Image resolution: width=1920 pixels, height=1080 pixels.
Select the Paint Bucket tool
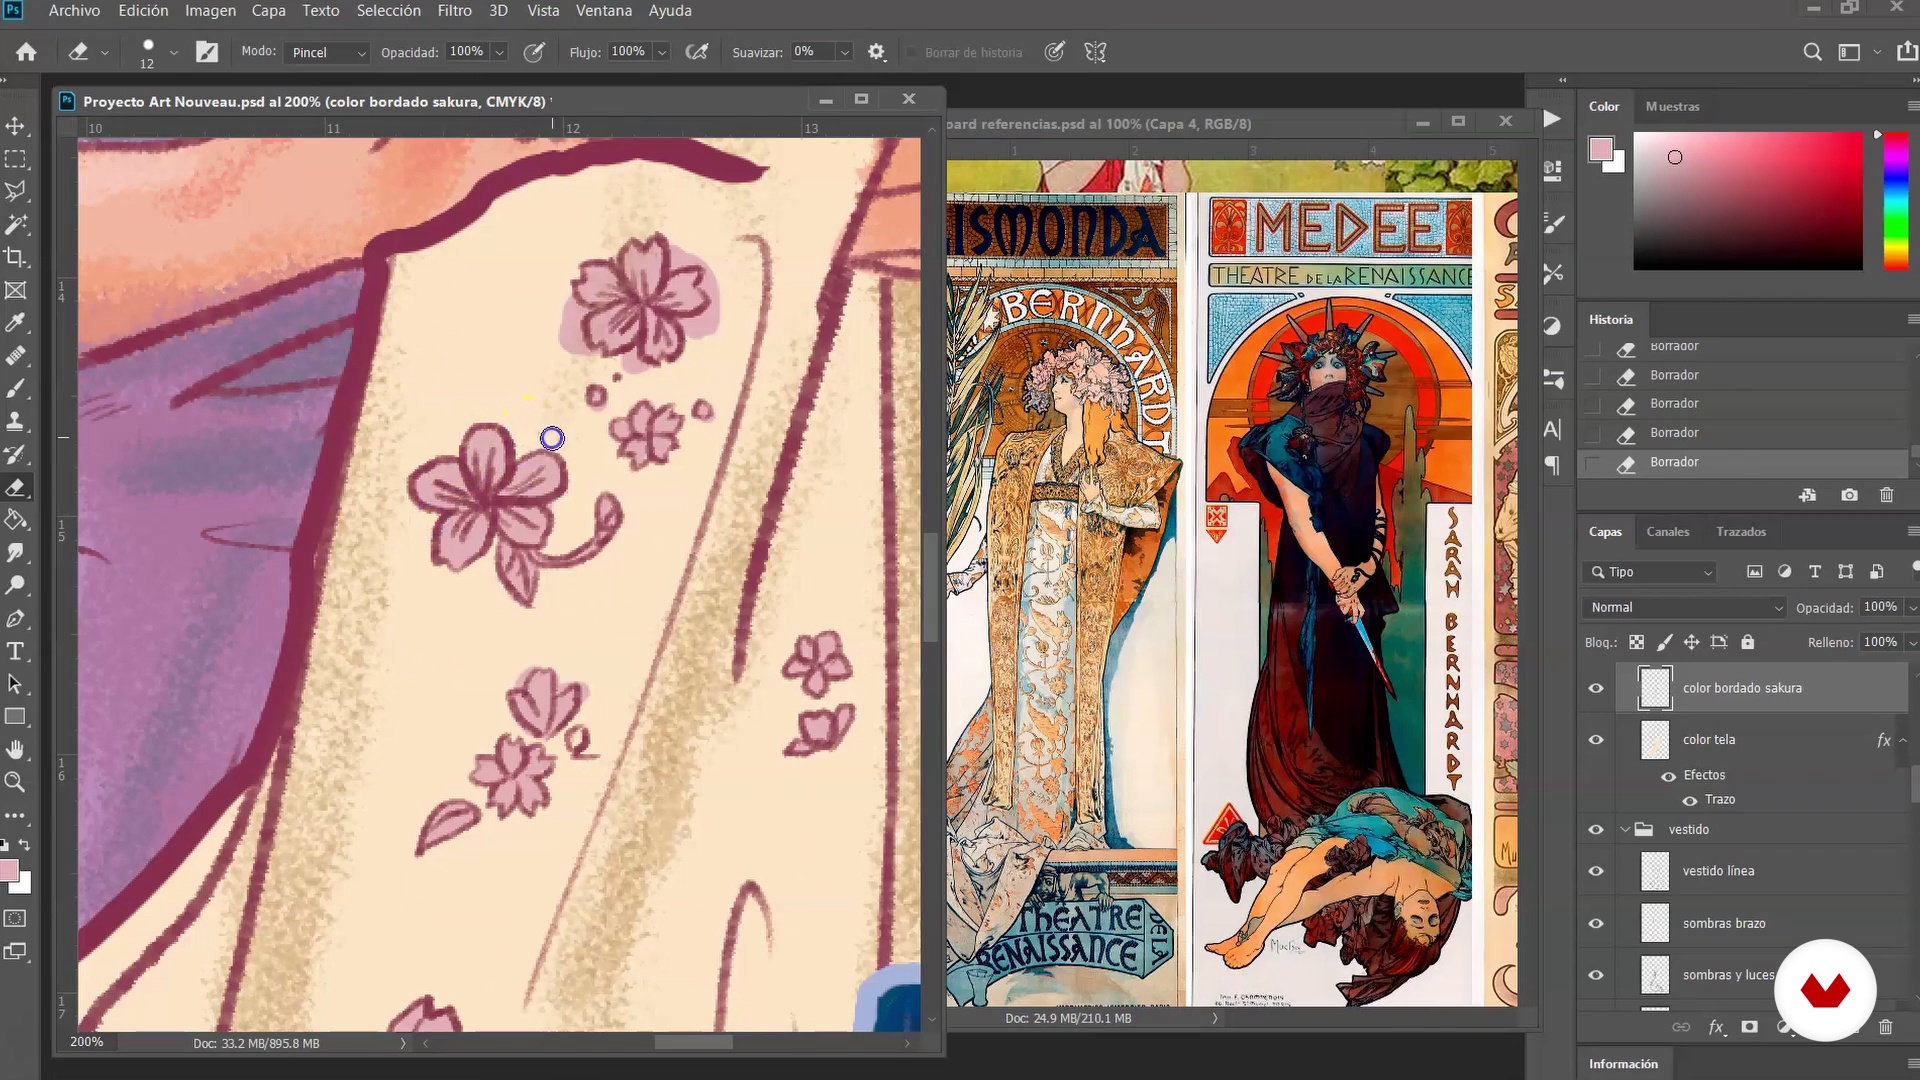[x=15, y=520]
